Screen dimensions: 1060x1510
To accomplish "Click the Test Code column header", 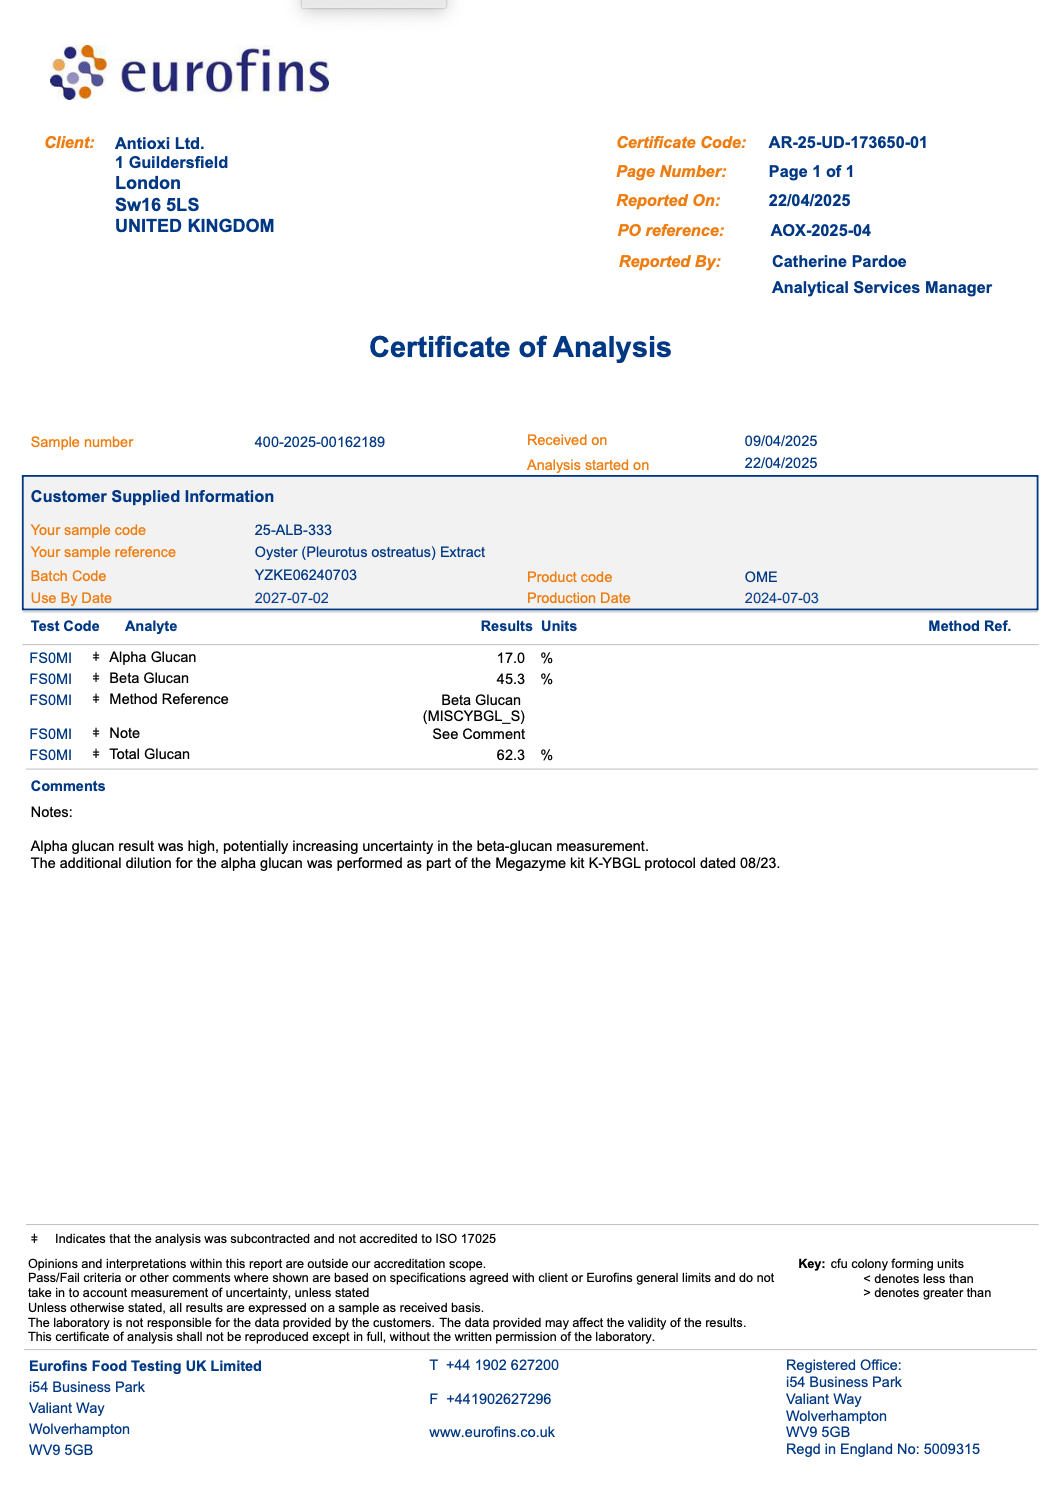I will (65, 626).
